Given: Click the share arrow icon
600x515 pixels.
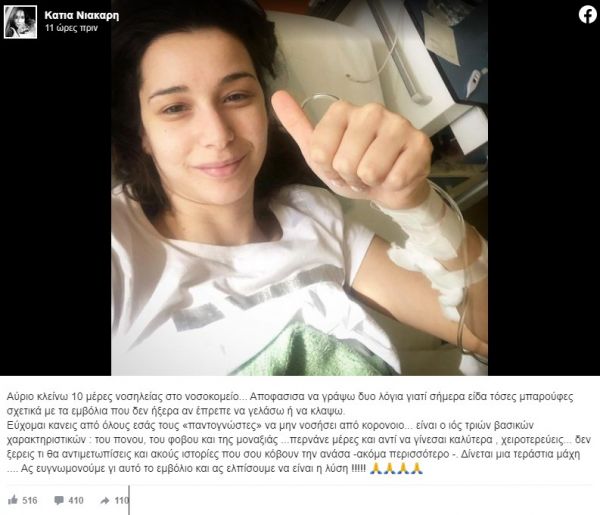Looking at the screenshot, I should click(104, 500).
